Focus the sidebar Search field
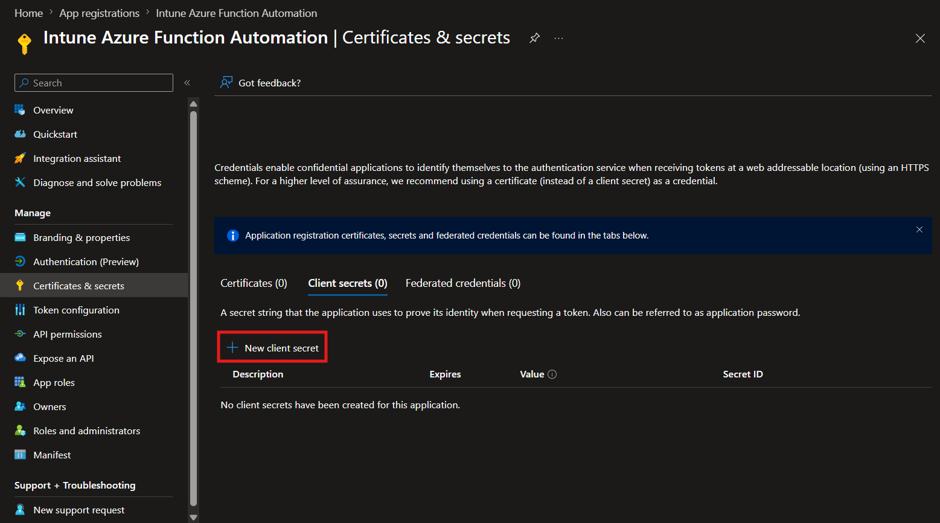Image resolution: width=940 pixels, height=523 pixels. 94,83
